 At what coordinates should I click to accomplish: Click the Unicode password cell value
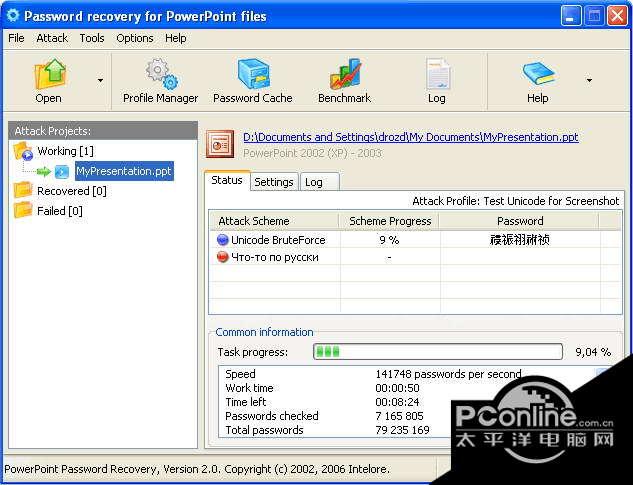click(x=520, y=240)
